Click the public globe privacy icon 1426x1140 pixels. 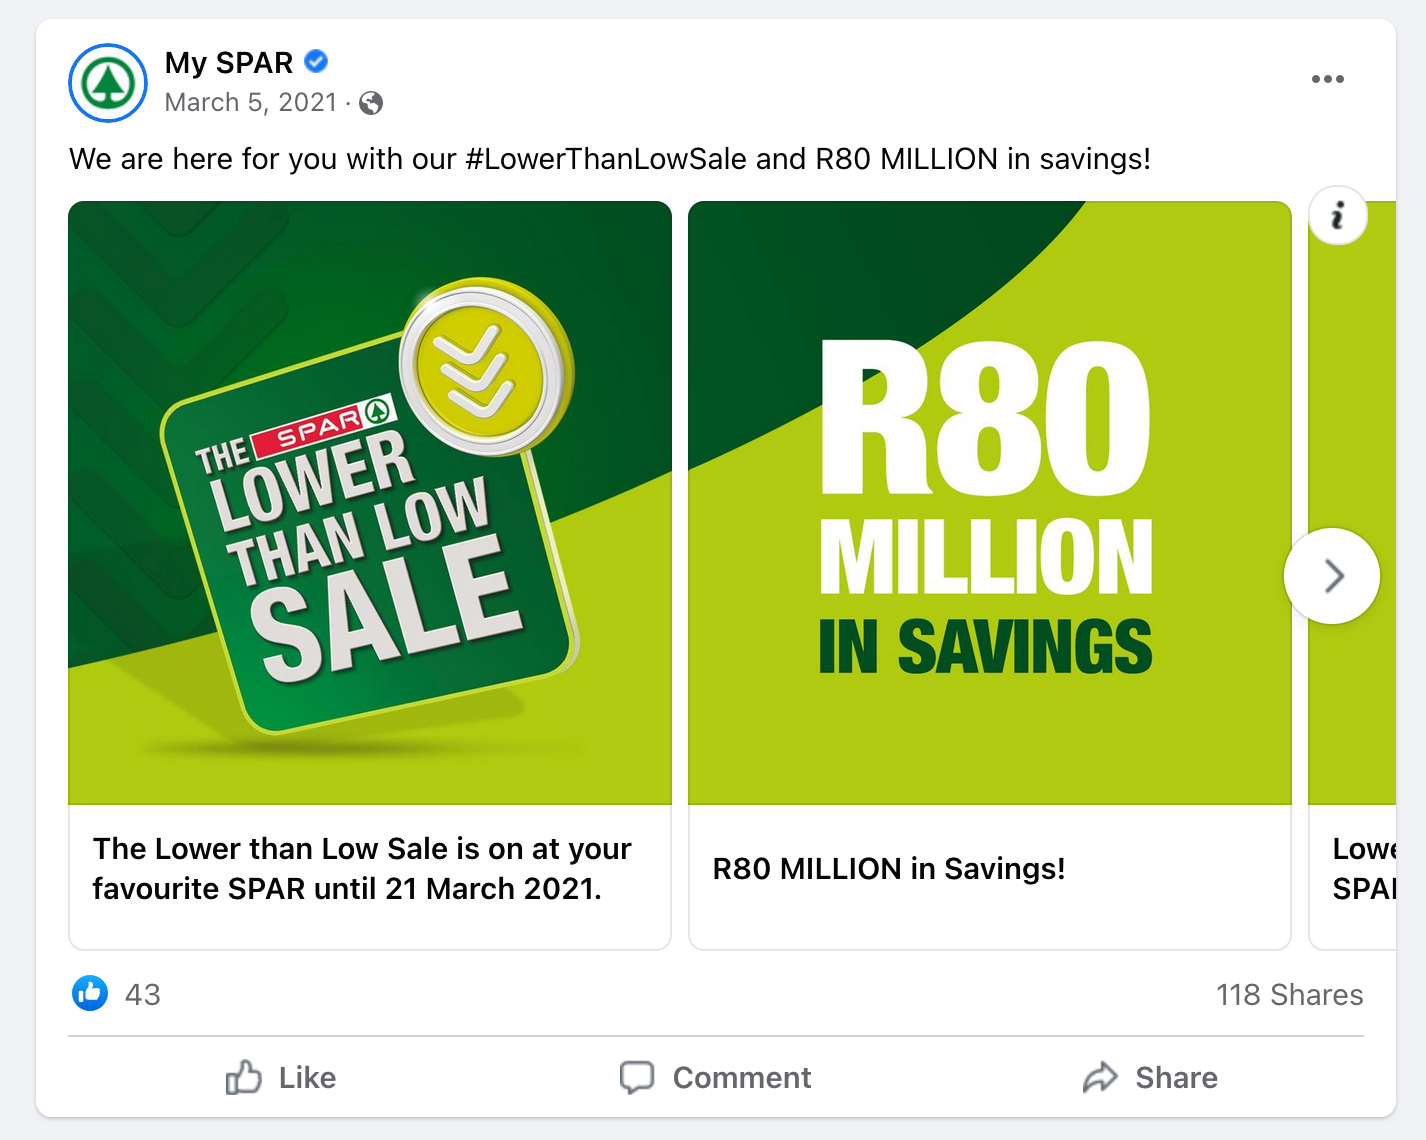click(x=371, y=103)
